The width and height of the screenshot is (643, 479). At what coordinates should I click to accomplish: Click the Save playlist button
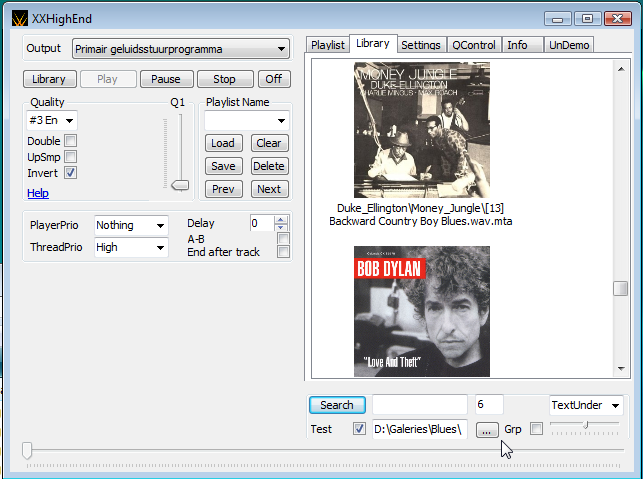tap(223, 166)
